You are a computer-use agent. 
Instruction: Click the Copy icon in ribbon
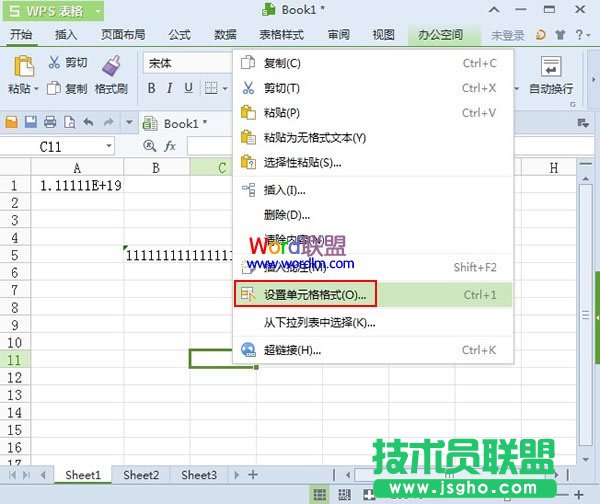pyautogui.click(x=54, y=88)
